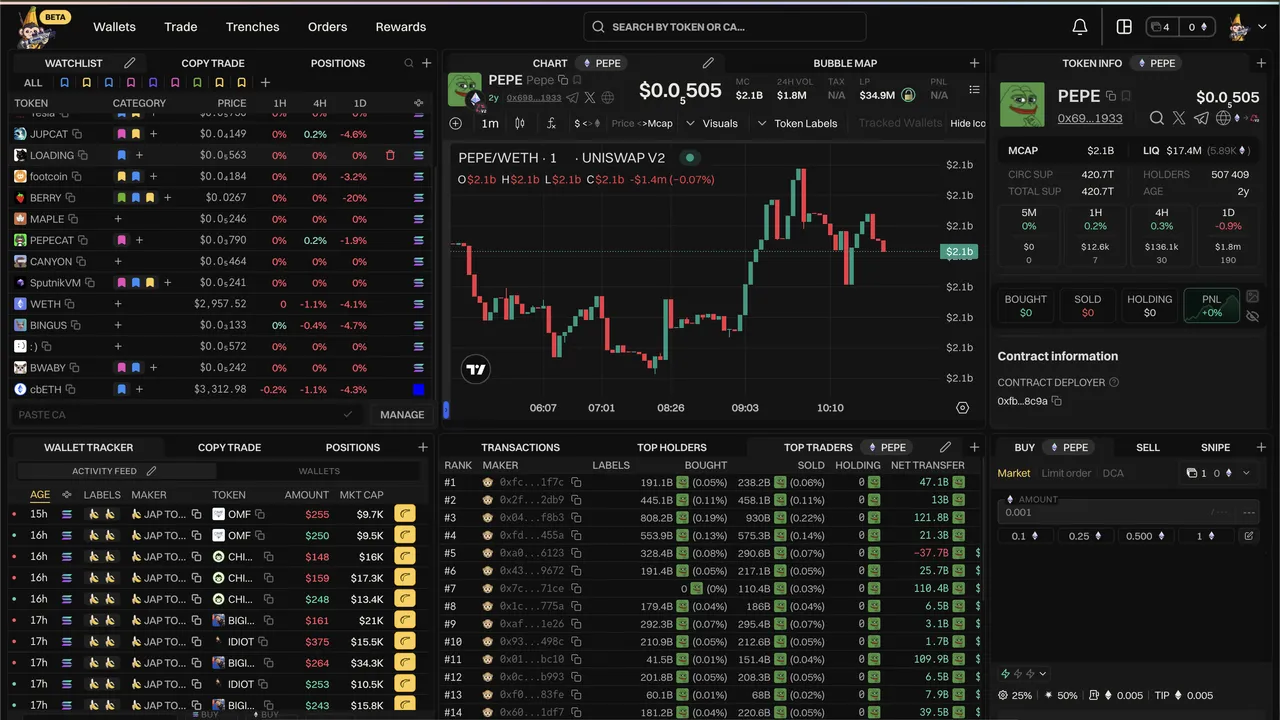Screen dimensions: 1280x720
Task: Click the MANAGE button
Action: 402,414
